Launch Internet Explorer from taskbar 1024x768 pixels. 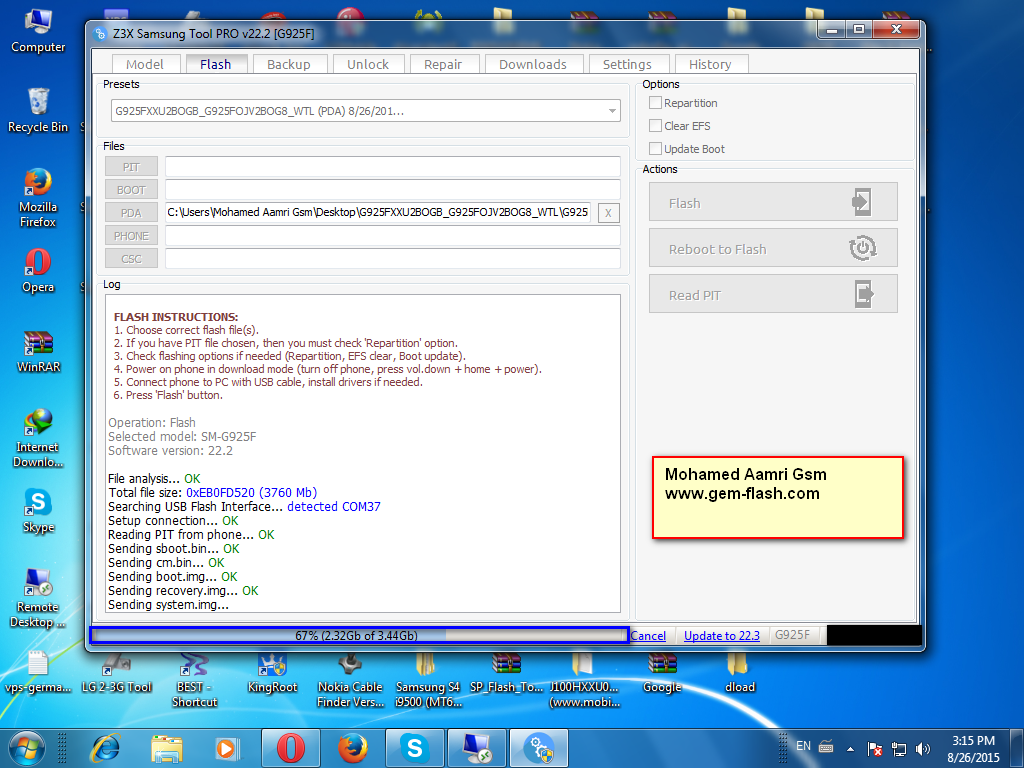click(106, 748)
